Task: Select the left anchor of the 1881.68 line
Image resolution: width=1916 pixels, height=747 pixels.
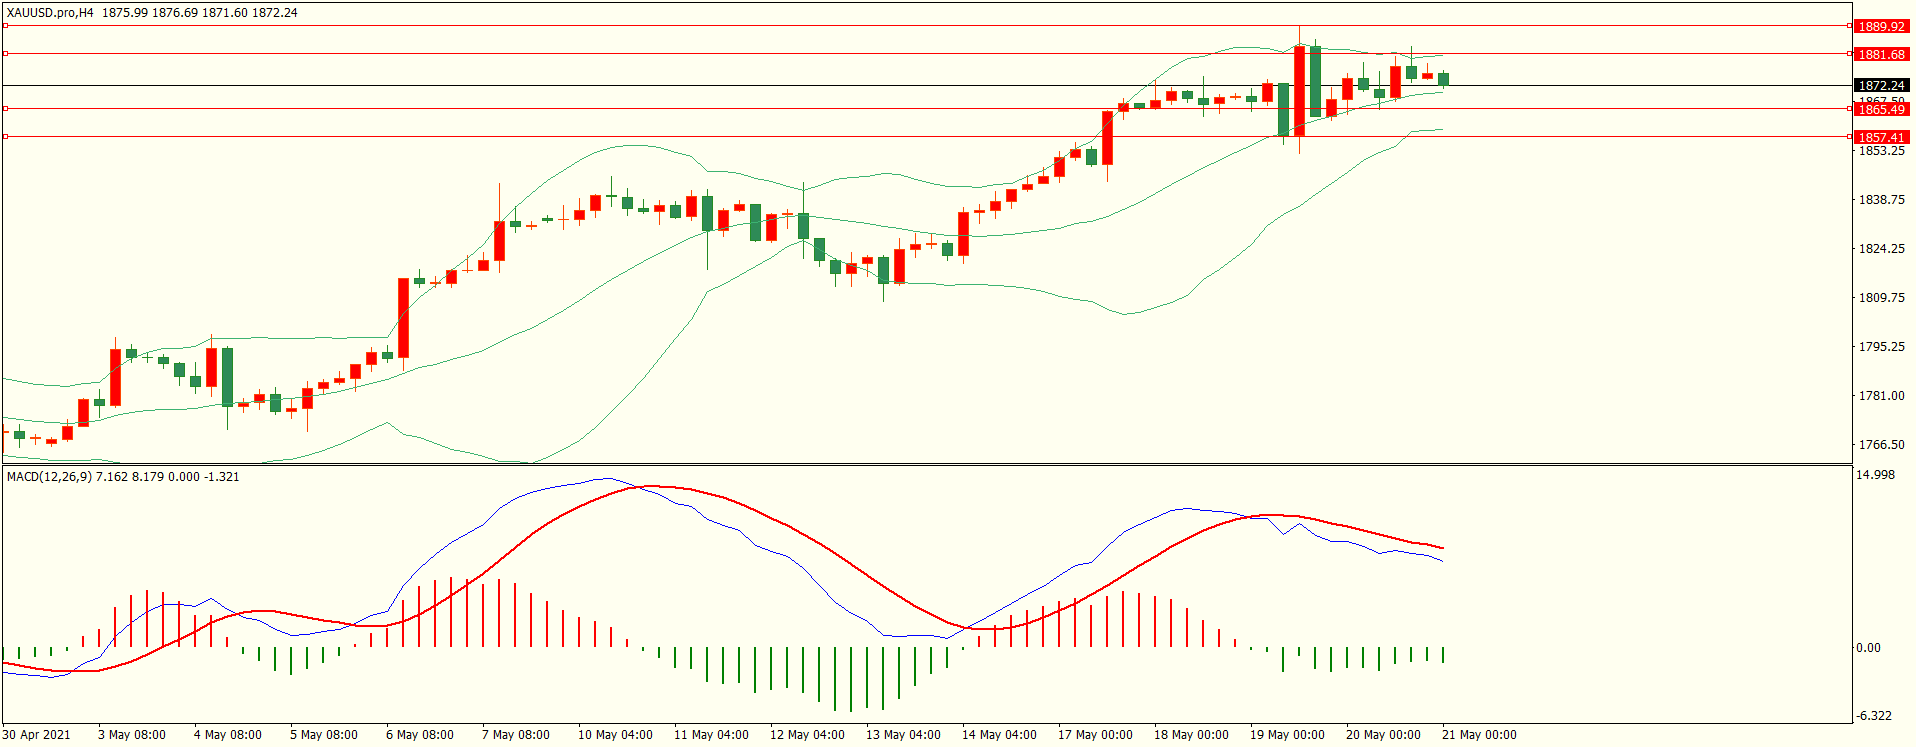Action: [x=5, y=54]
